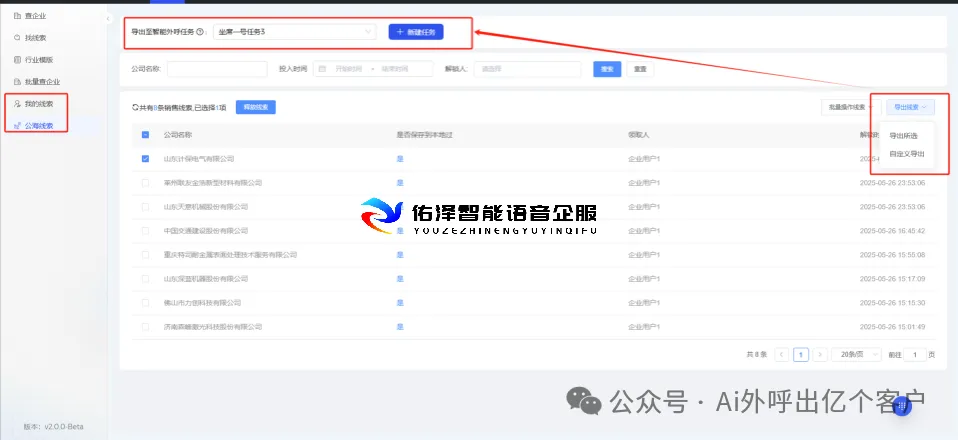Click the blue 搜索 button

point(607,69)
